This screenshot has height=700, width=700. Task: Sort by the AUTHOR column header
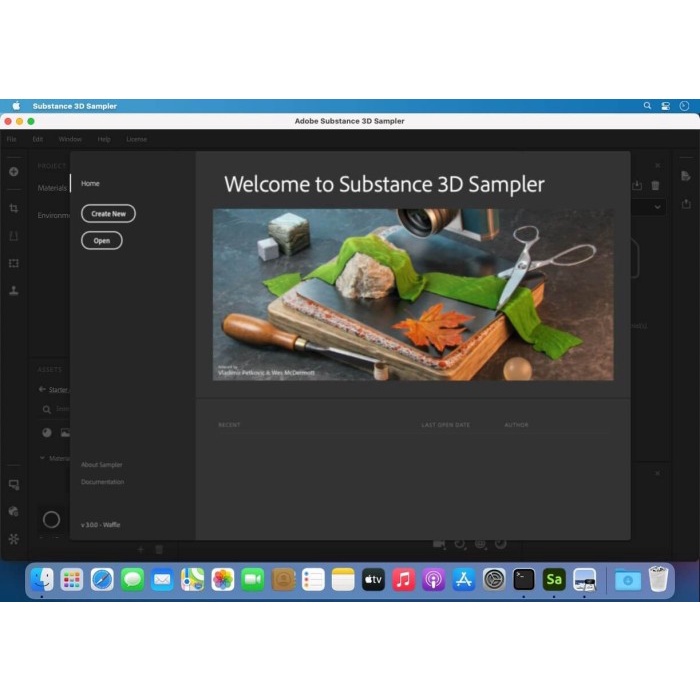click(516, 425)
